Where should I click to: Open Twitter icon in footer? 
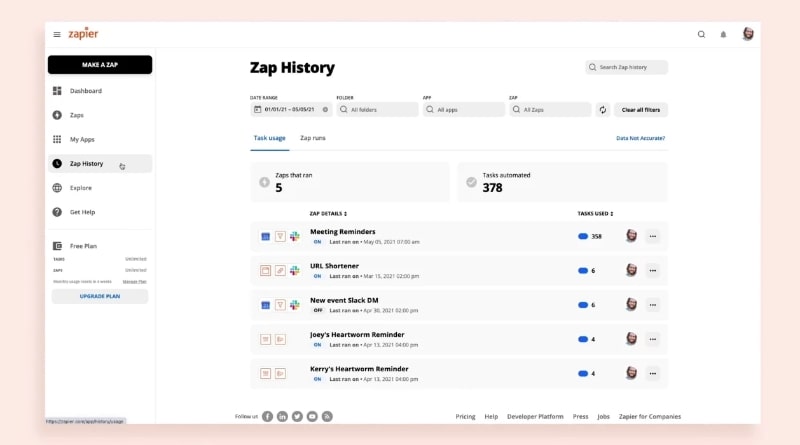click(297, 416)
